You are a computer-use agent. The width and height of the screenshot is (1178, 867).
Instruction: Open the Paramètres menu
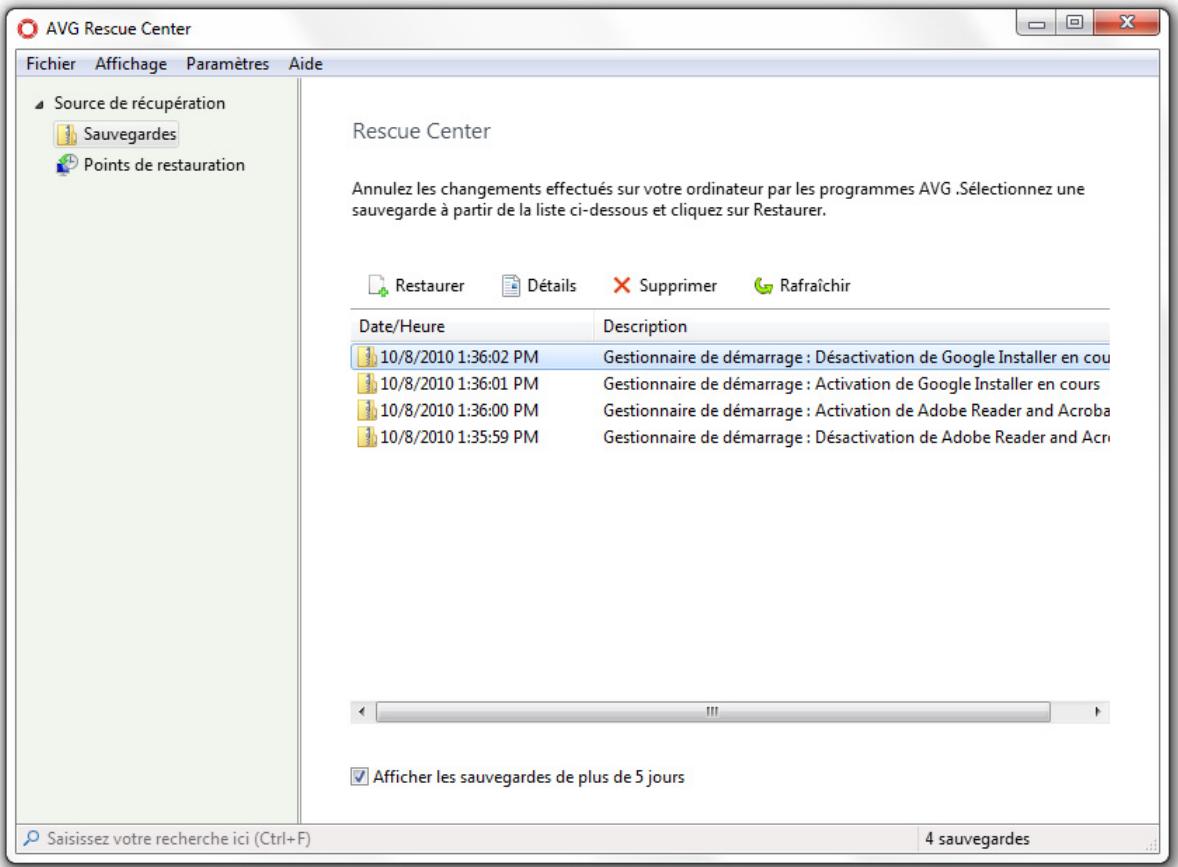point(228,64)
